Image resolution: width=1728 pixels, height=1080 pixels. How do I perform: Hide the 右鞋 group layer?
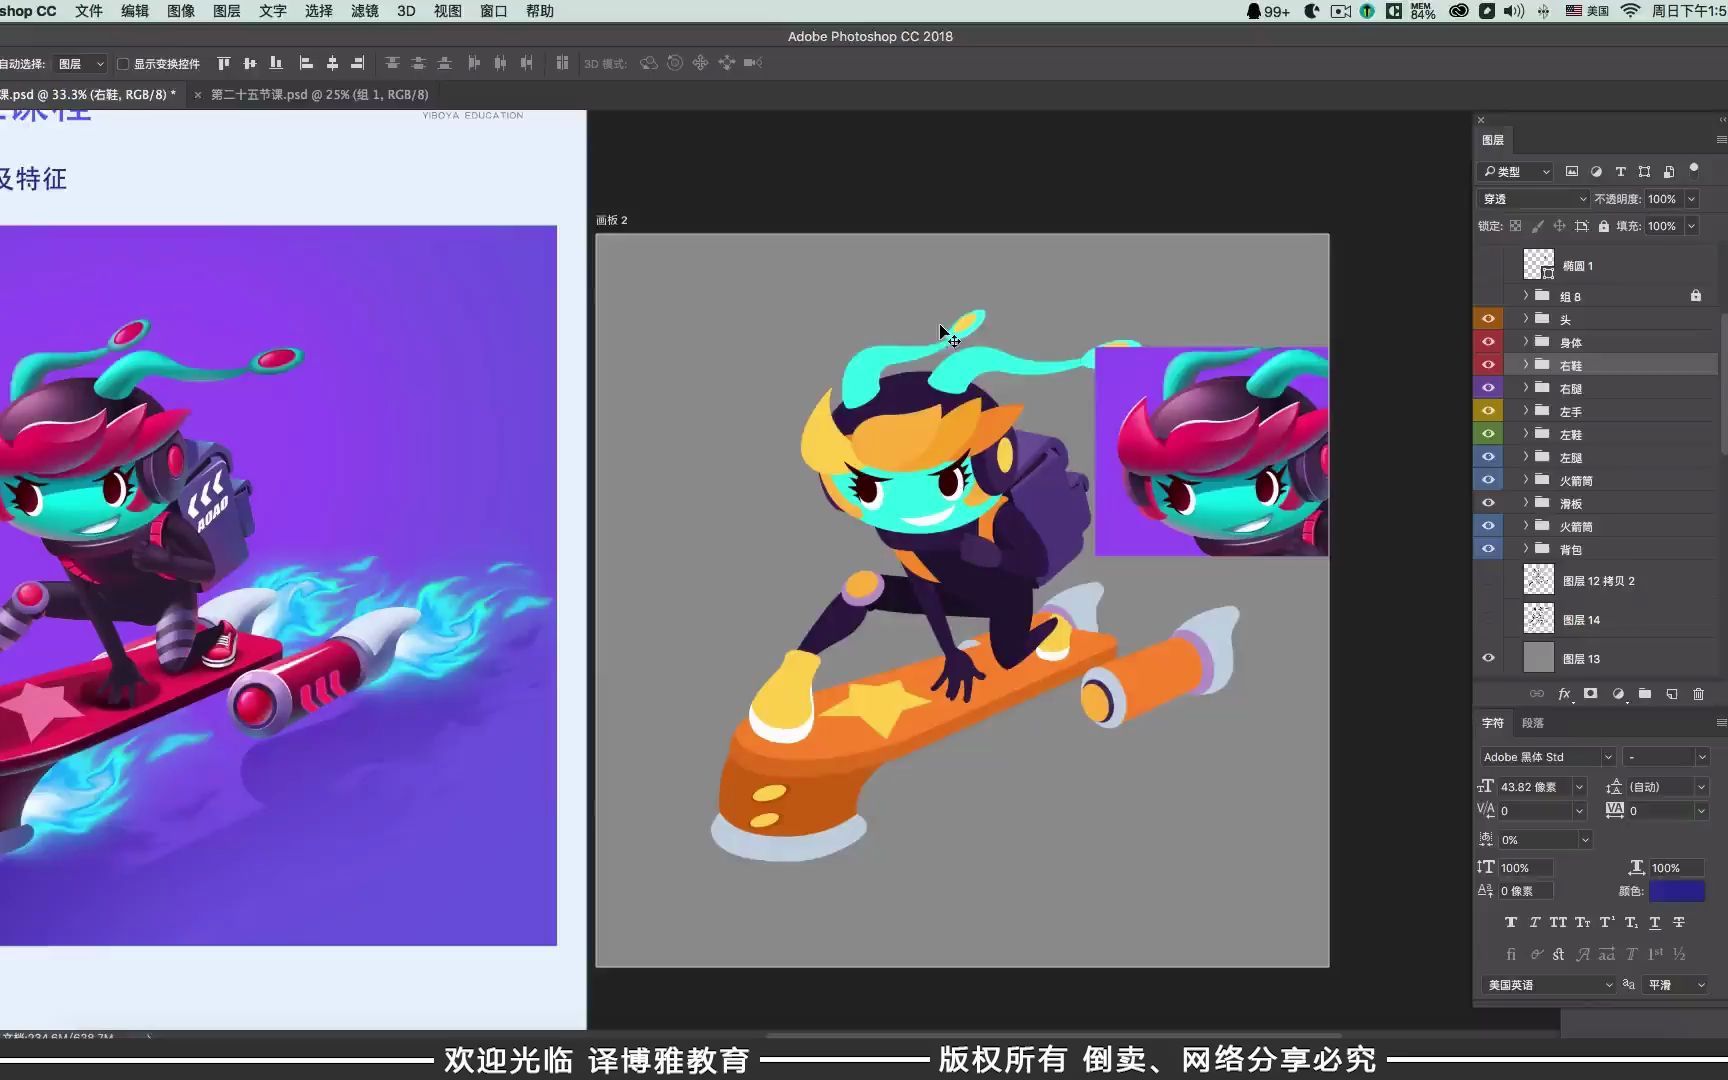(1488, 365)
